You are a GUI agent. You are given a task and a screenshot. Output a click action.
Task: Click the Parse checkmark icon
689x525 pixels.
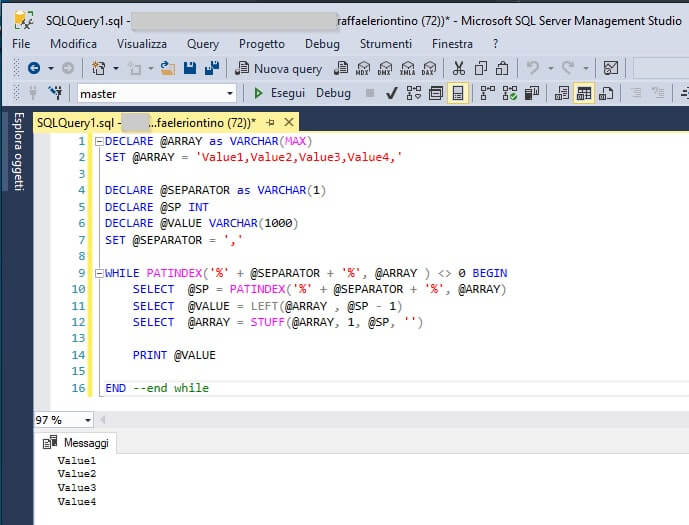[x=392, y=93]
